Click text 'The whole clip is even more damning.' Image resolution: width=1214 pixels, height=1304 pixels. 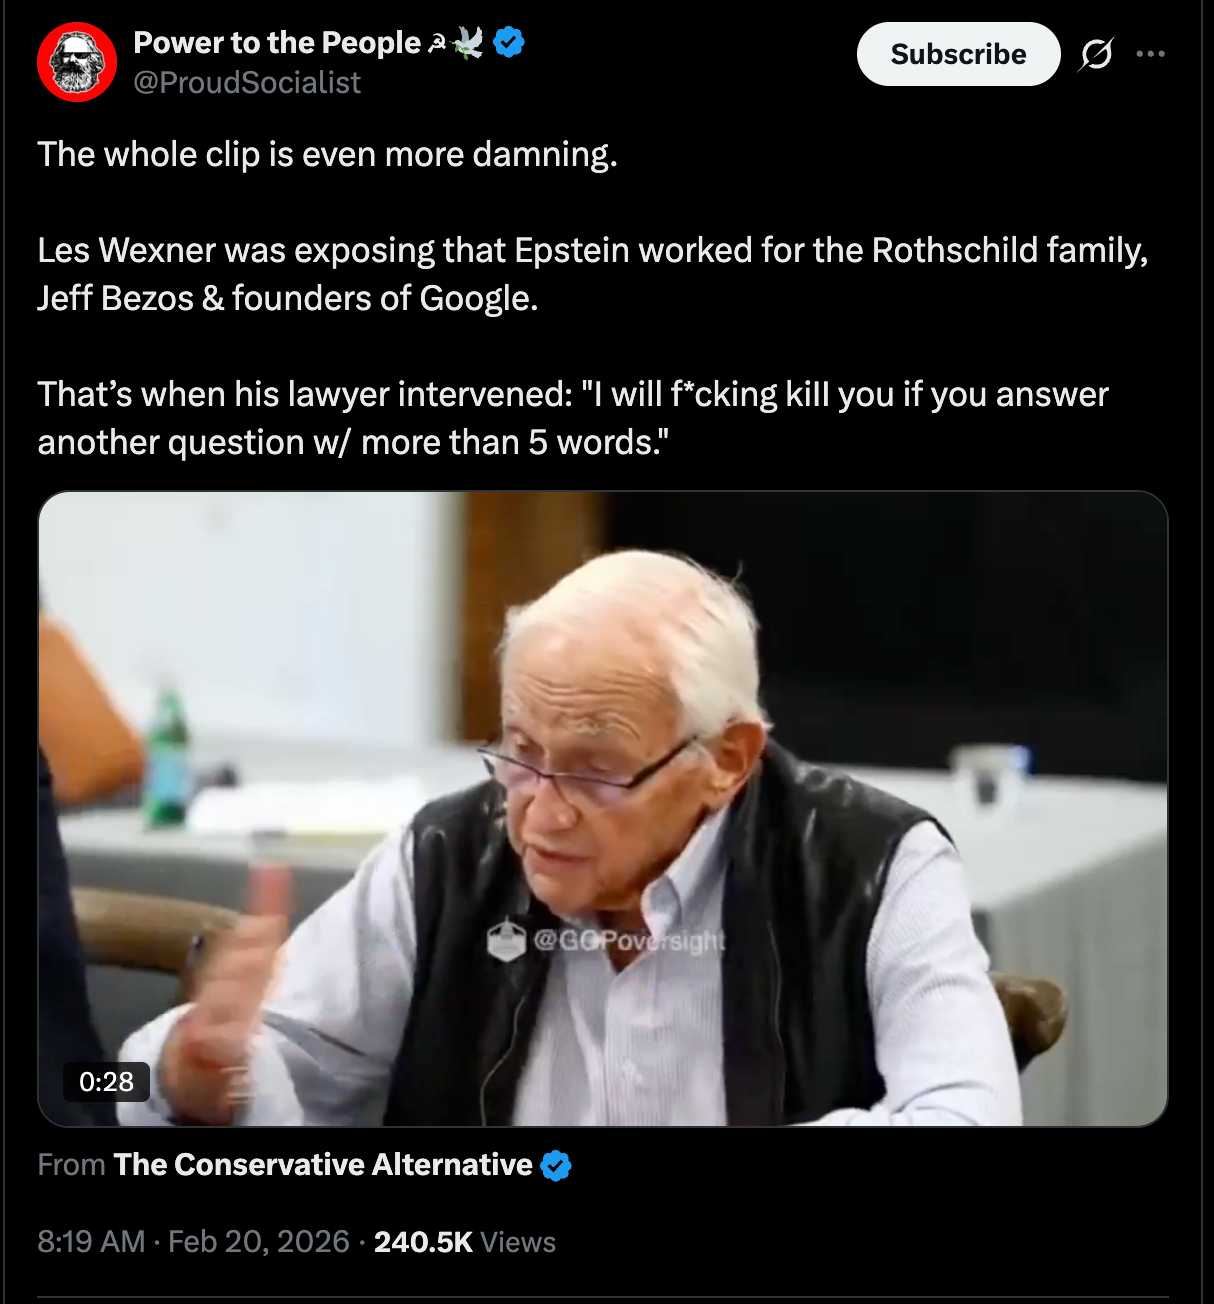coord(328,154)
